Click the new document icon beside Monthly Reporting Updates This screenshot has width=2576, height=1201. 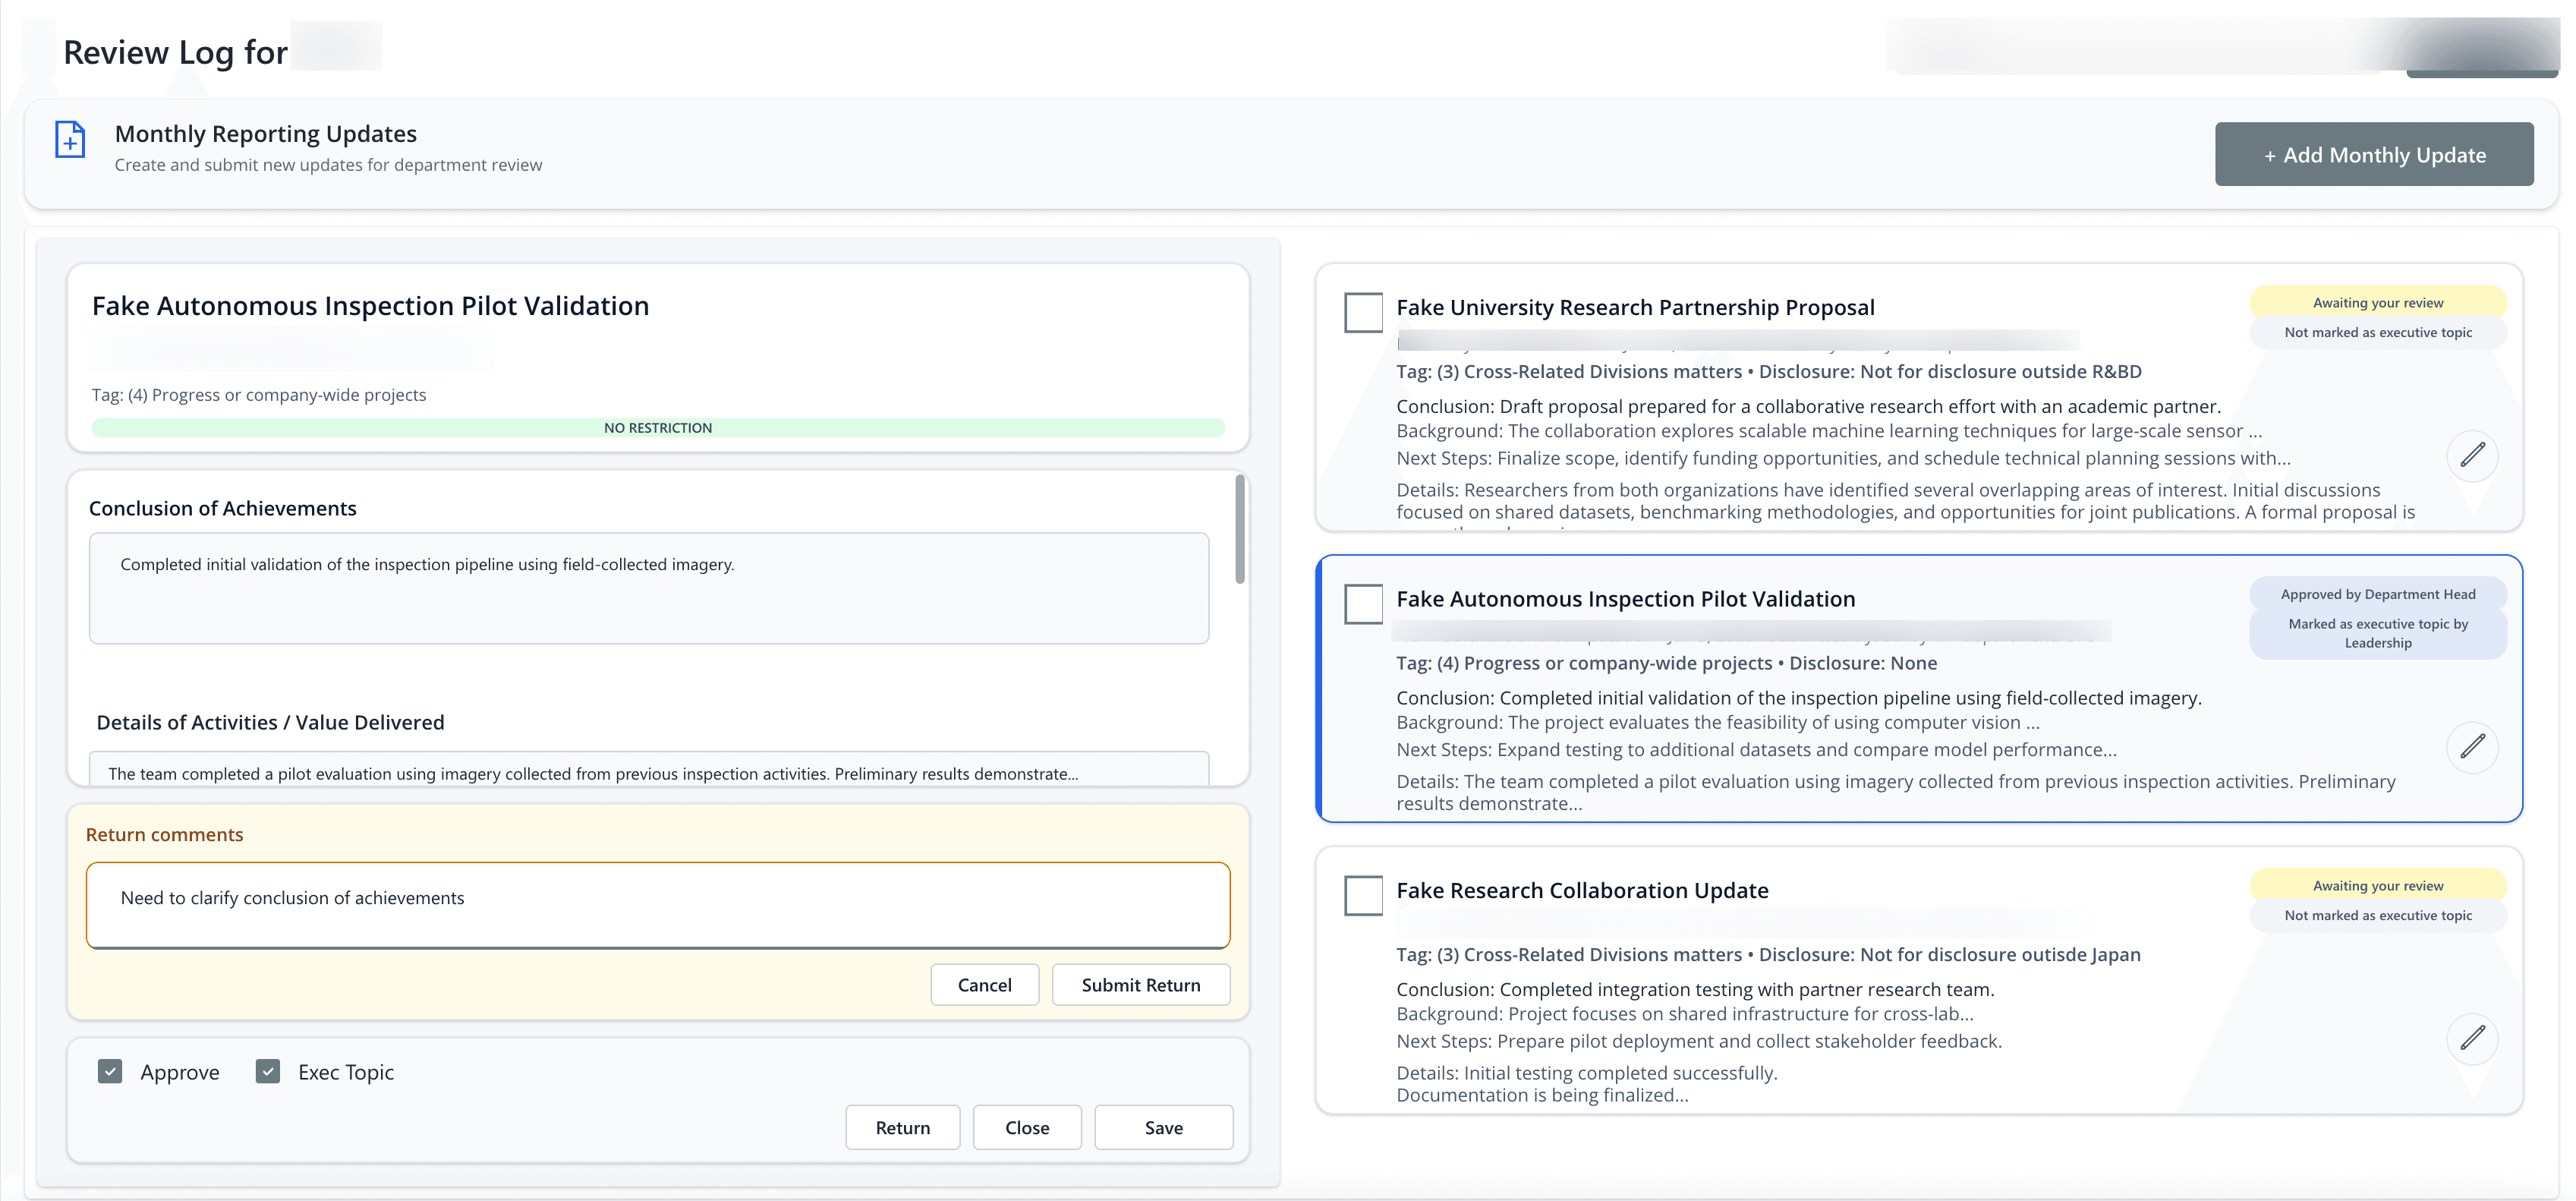pos(70,139)
